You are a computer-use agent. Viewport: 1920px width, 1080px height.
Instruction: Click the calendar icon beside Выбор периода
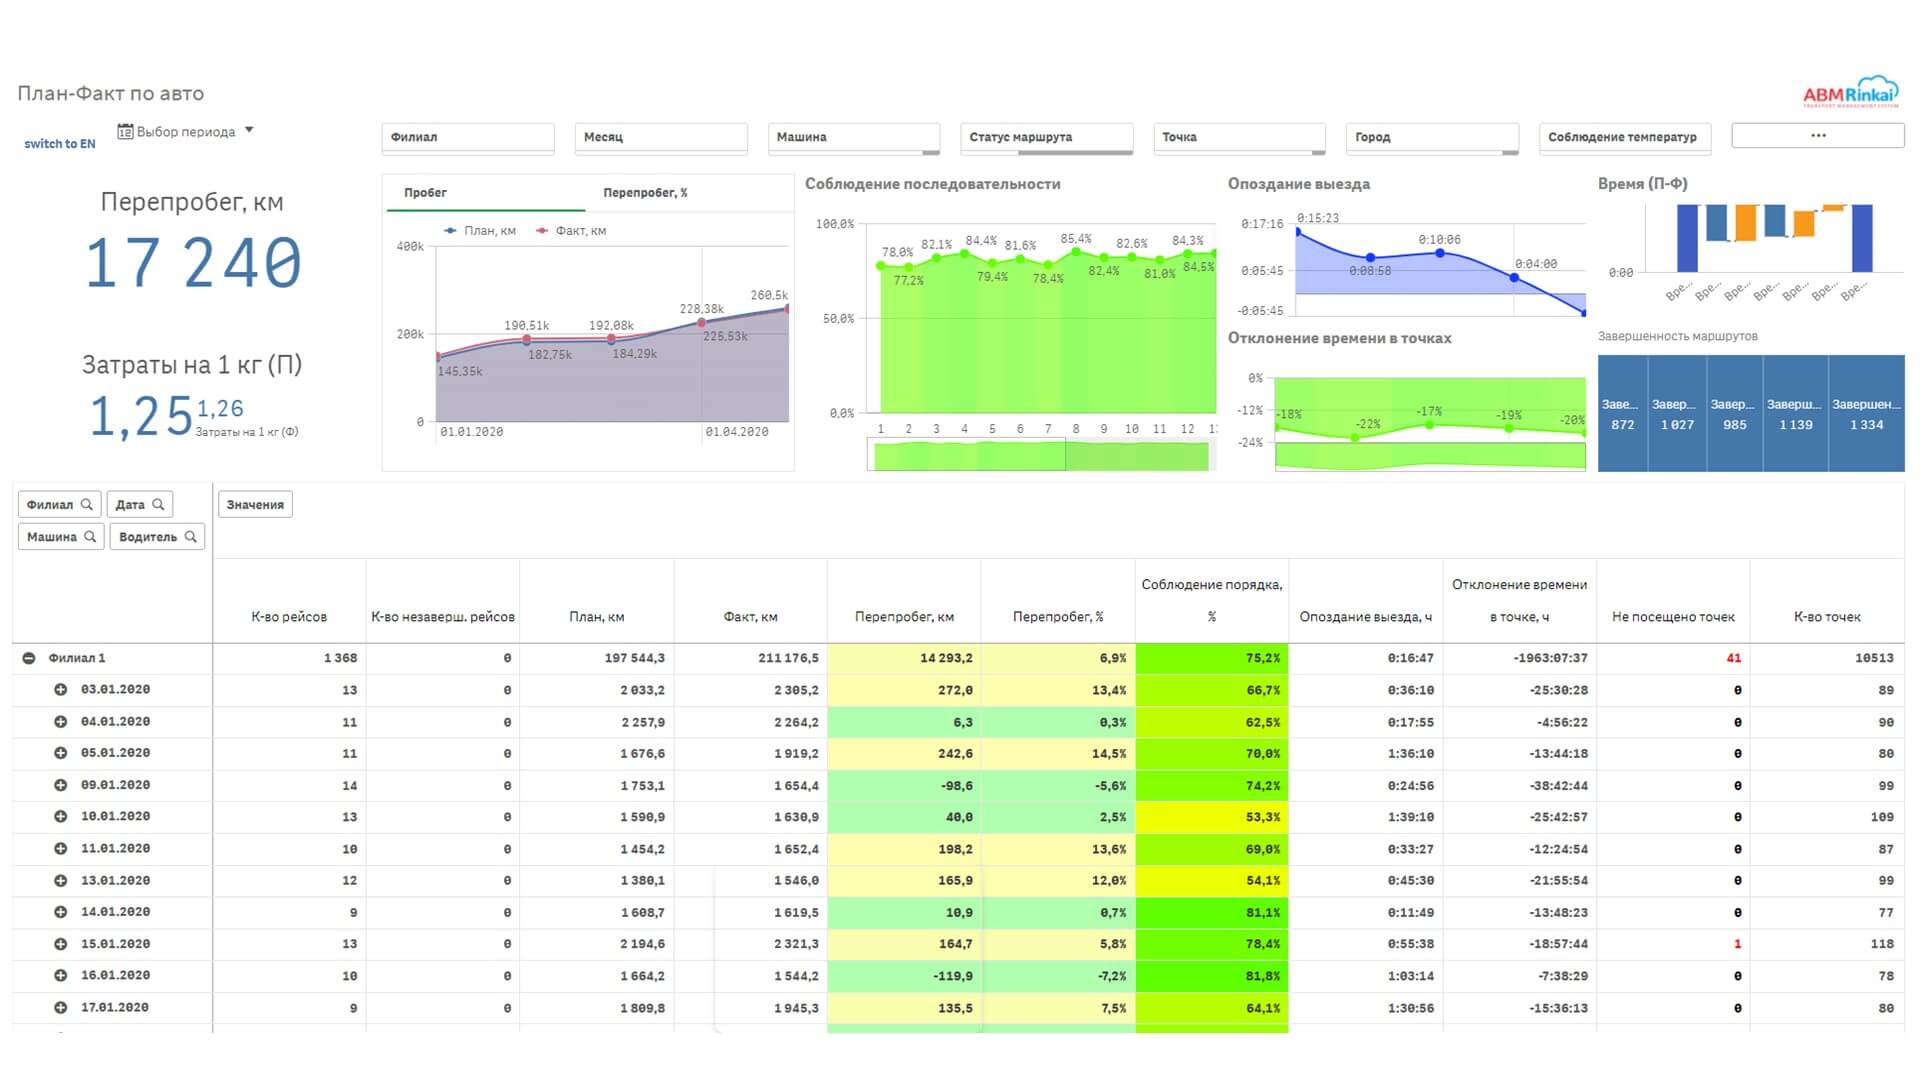[x=125, y=131]
